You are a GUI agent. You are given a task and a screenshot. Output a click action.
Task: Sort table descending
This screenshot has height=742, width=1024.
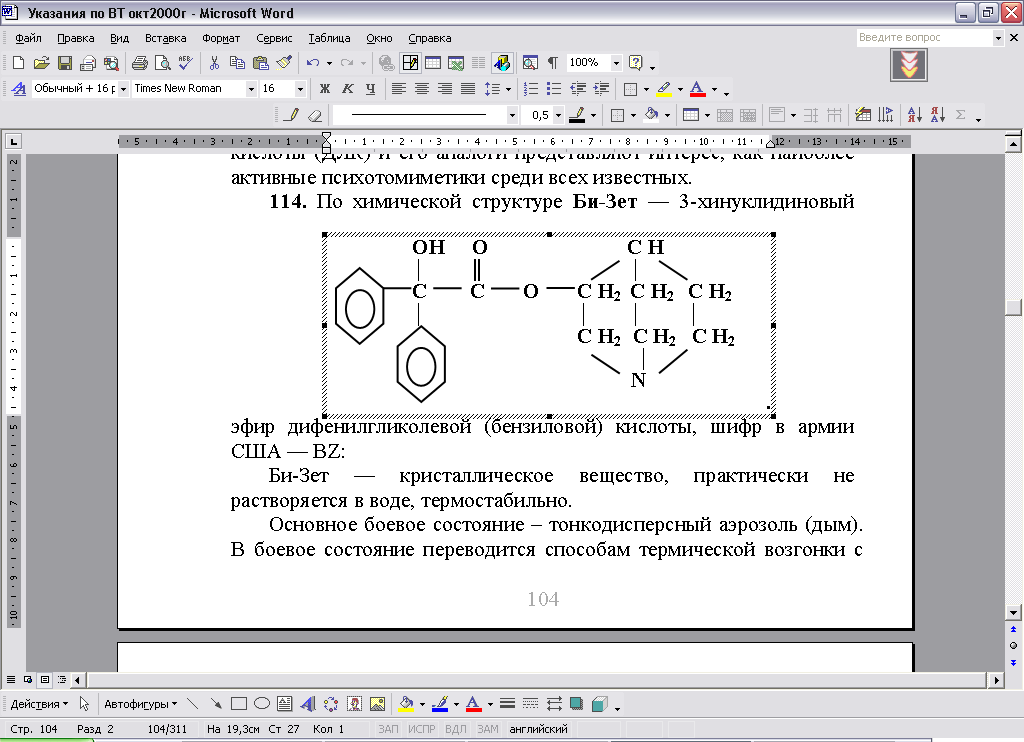(x=938, y=116)
